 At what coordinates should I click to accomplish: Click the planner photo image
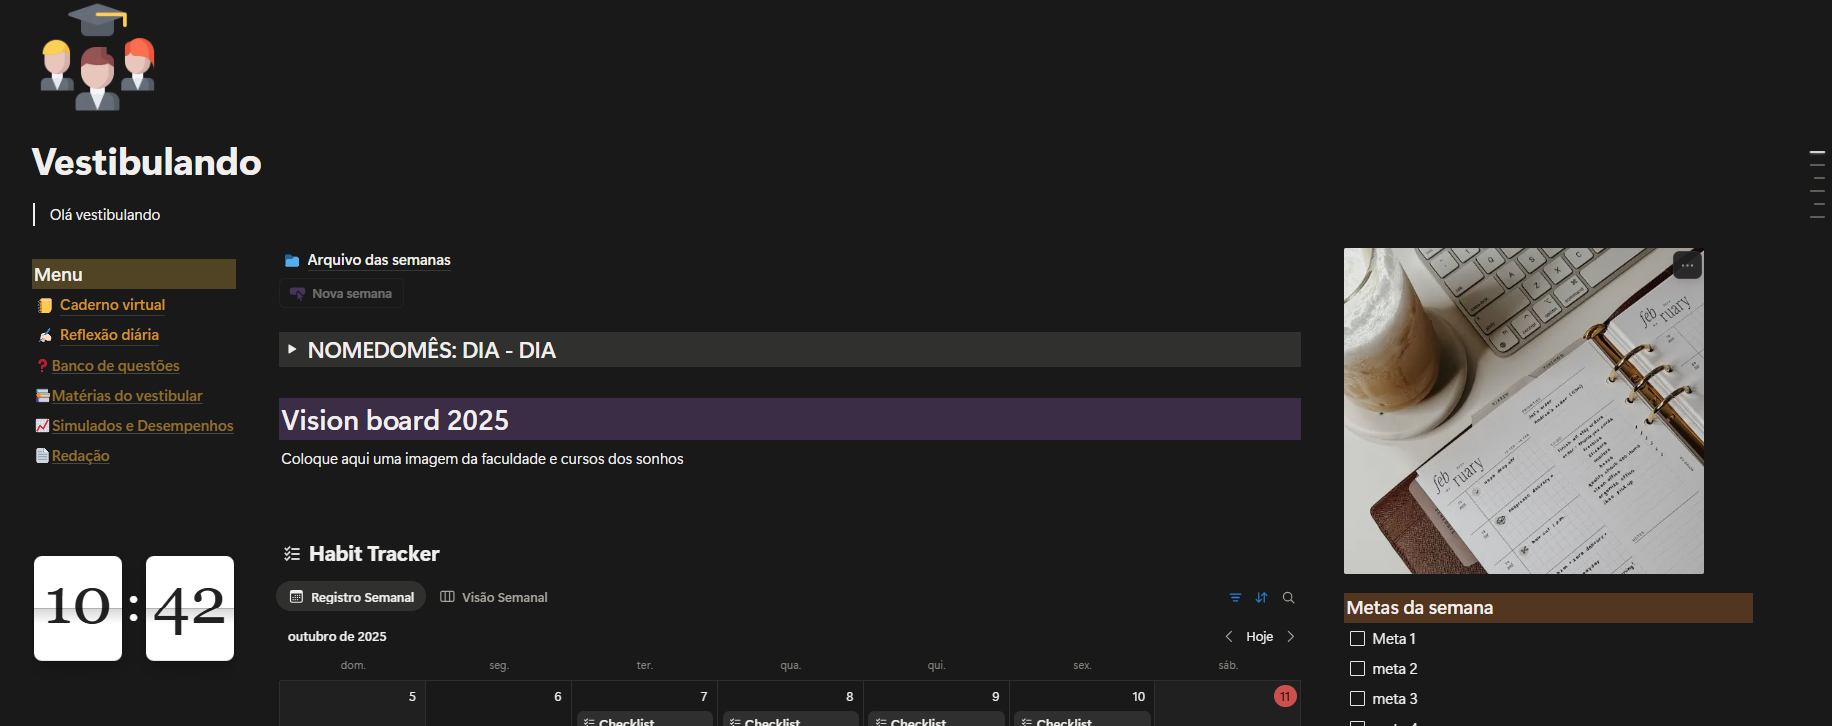pyautogui.click(x=1522, y=420)
